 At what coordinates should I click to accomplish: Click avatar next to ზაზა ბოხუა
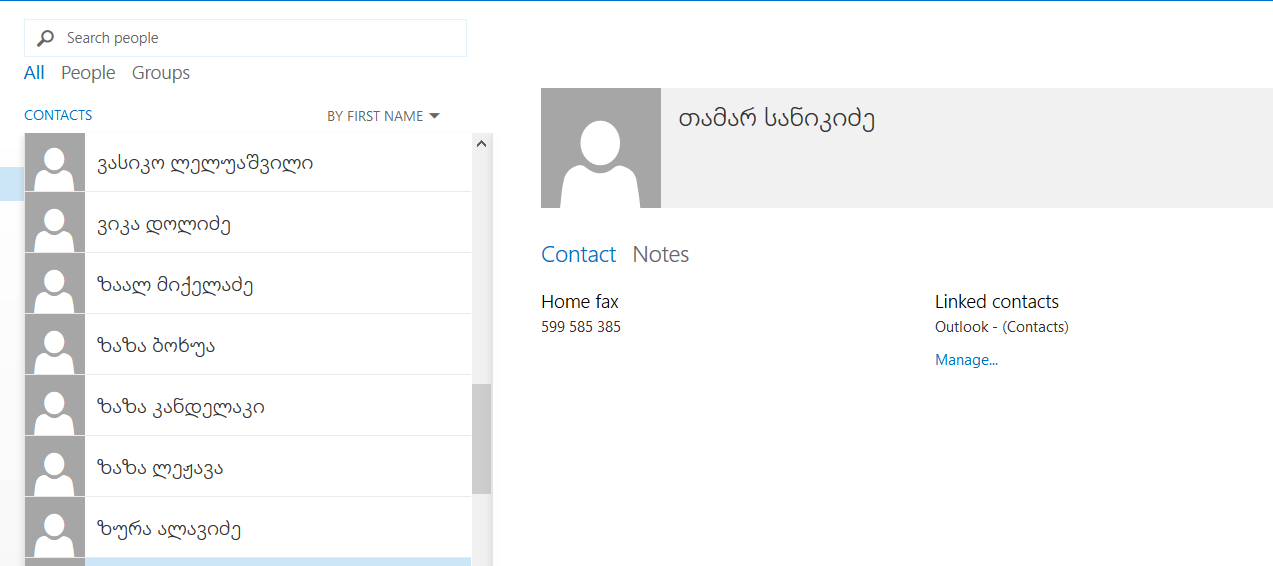pos(54,345)
